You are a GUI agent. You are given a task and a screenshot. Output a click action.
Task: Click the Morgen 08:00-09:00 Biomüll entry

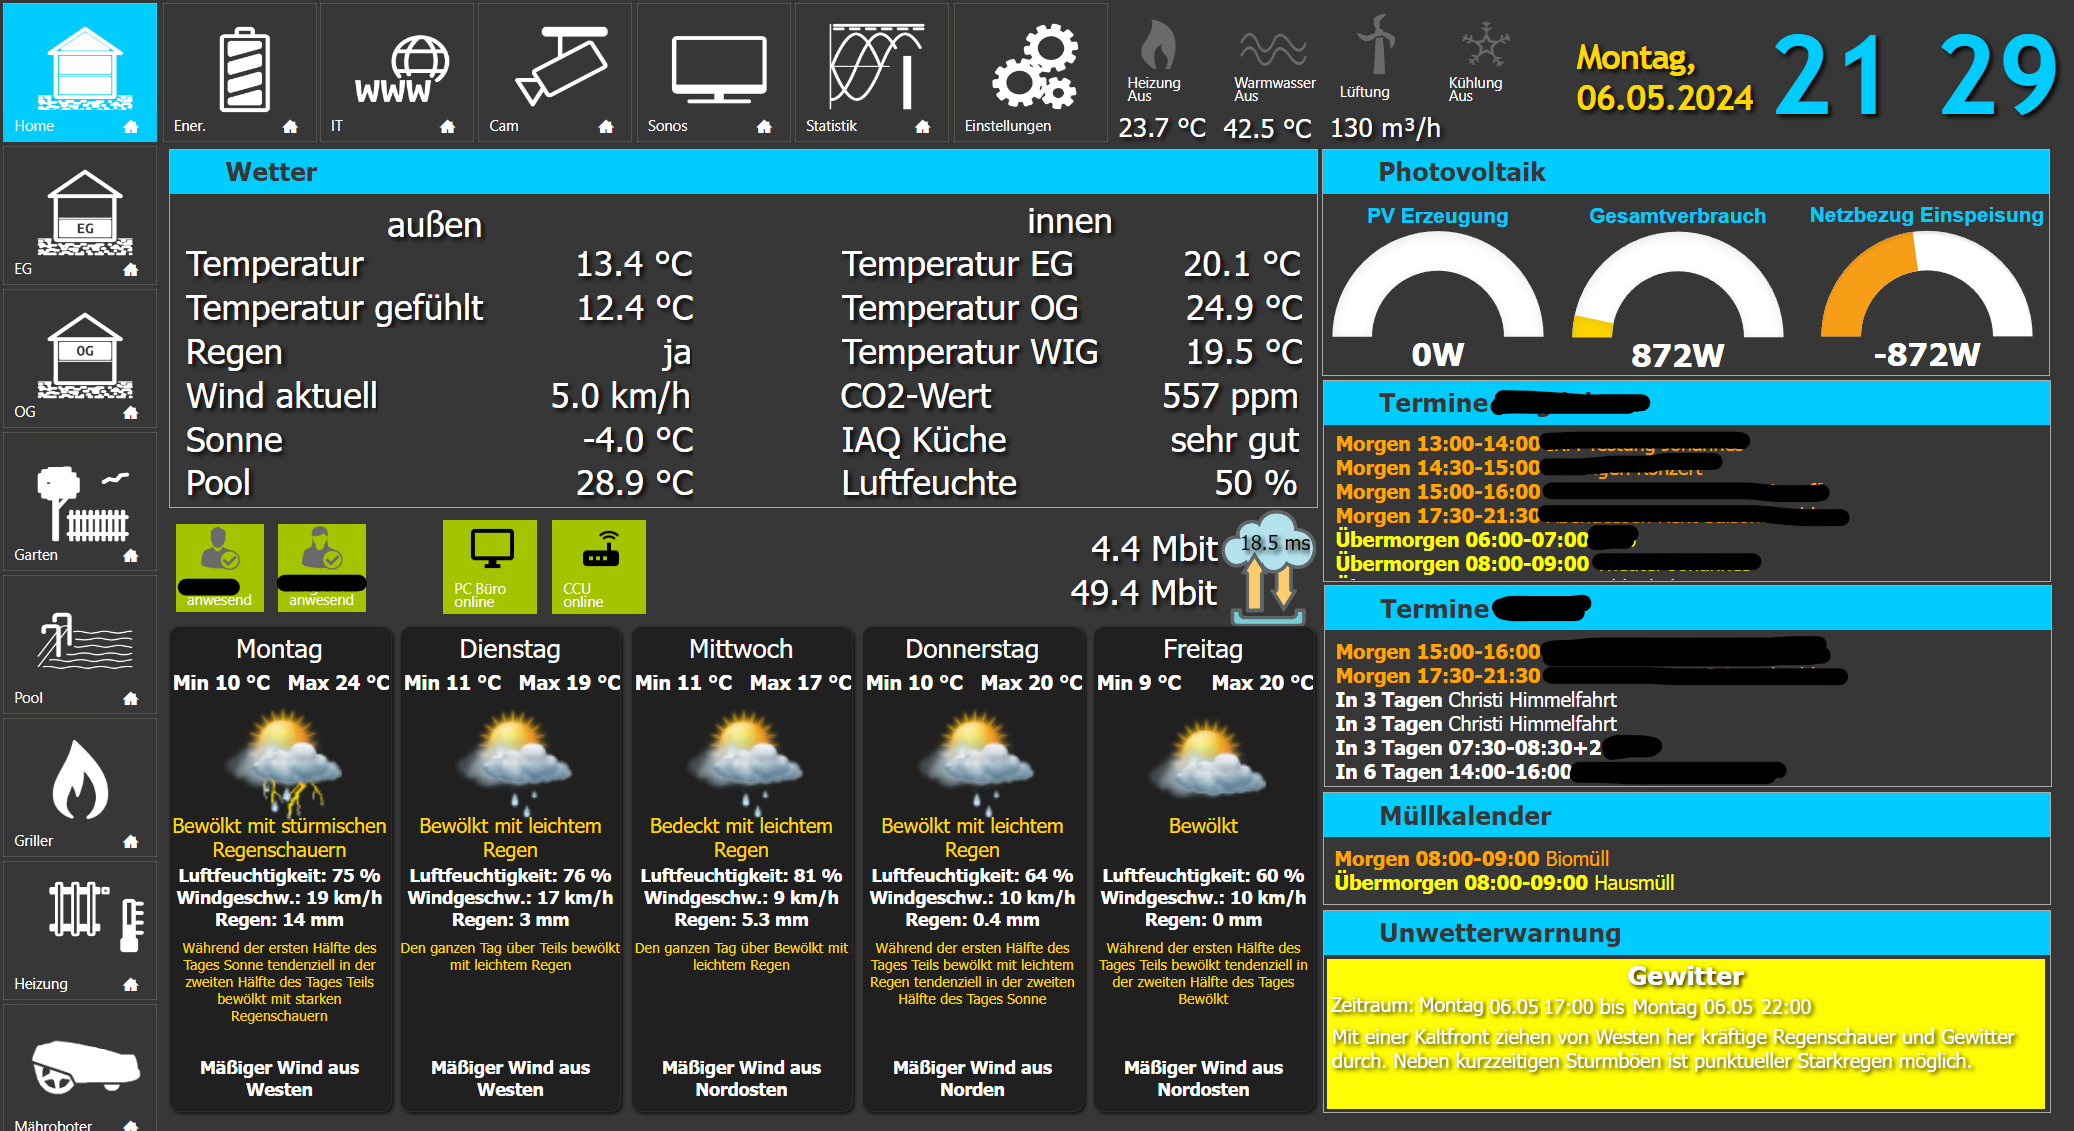coord(1472,859)
